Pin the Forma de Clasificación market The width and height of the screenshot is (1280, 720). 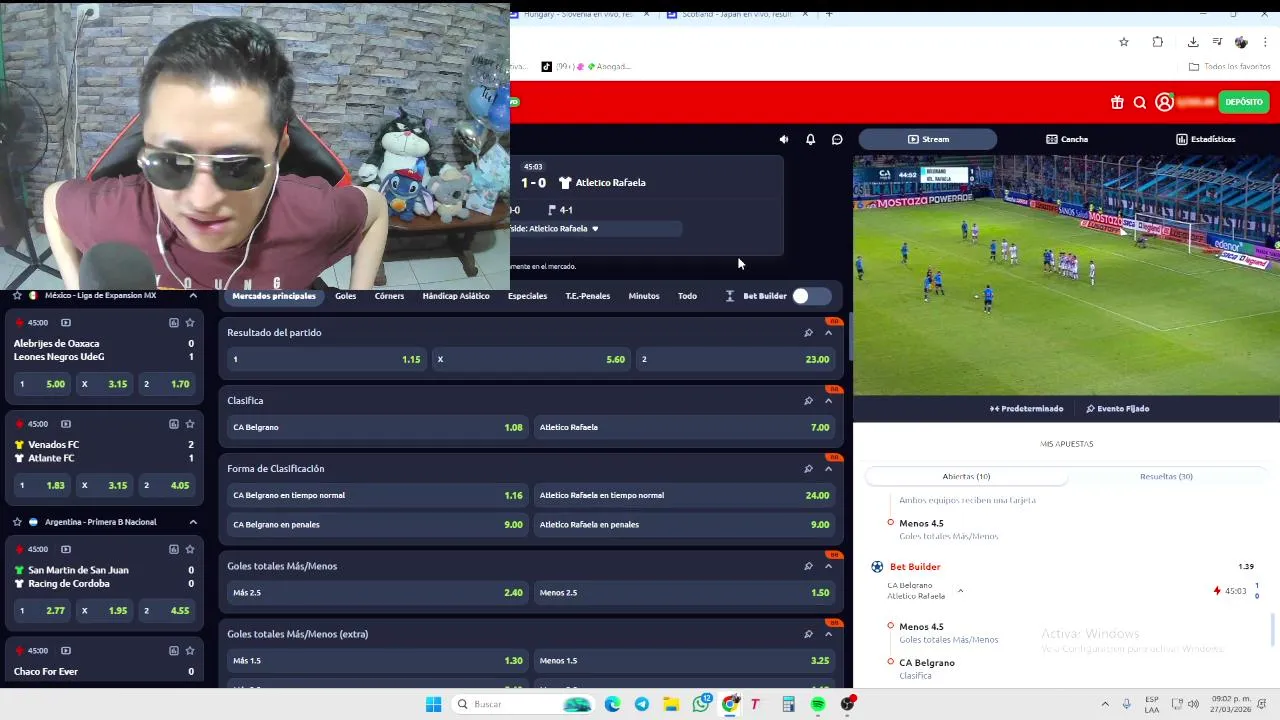808,469
